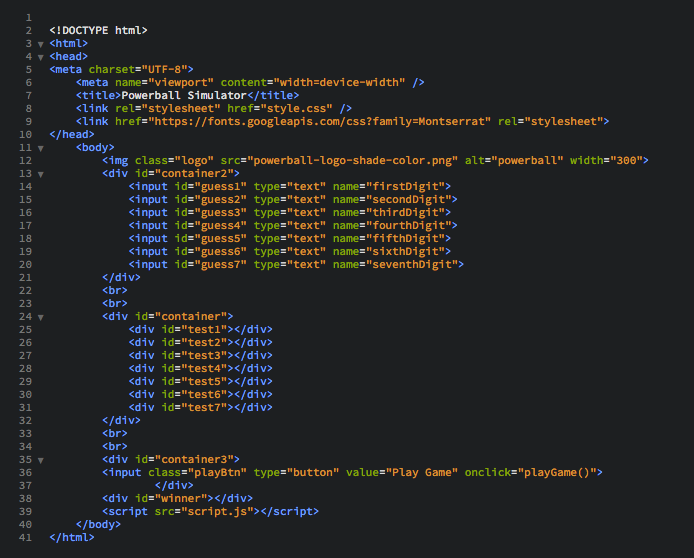Click the alt "powerball" value
694x558 pixels.
[x=527, y=160]
